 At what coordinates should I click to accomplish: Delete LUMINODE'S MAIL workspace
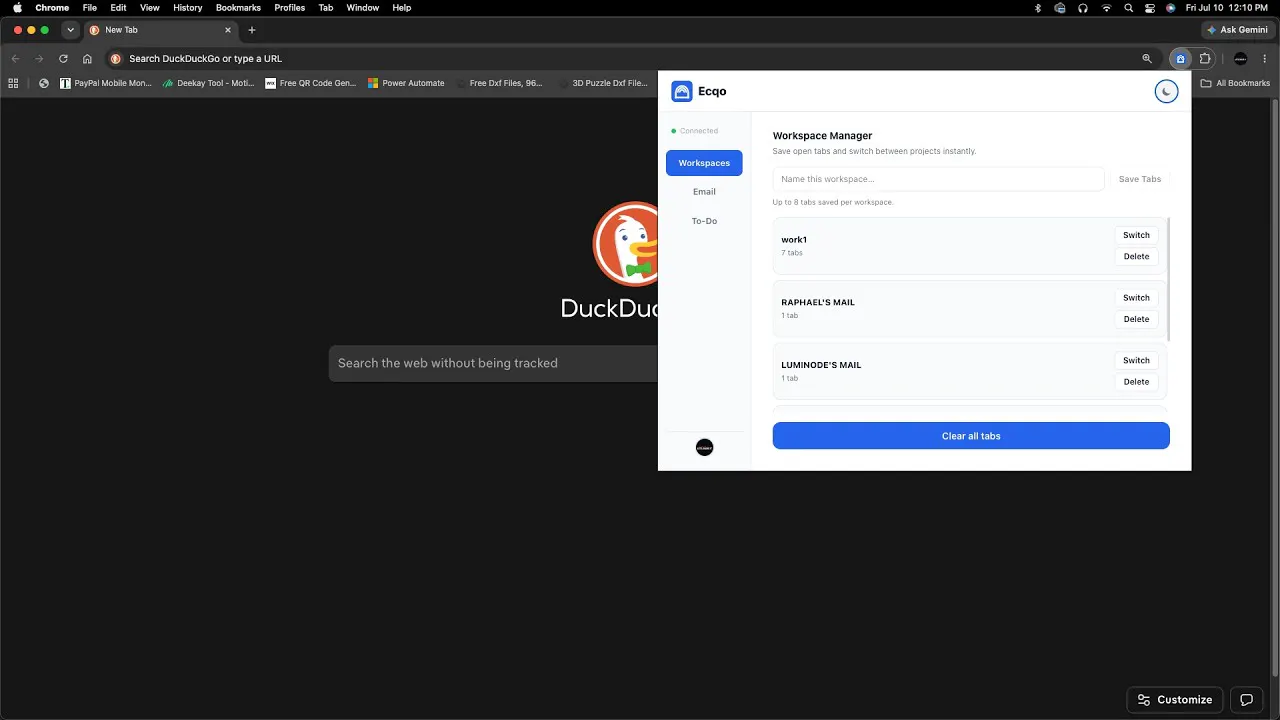pyautogui.click(x=1136, y=381)
